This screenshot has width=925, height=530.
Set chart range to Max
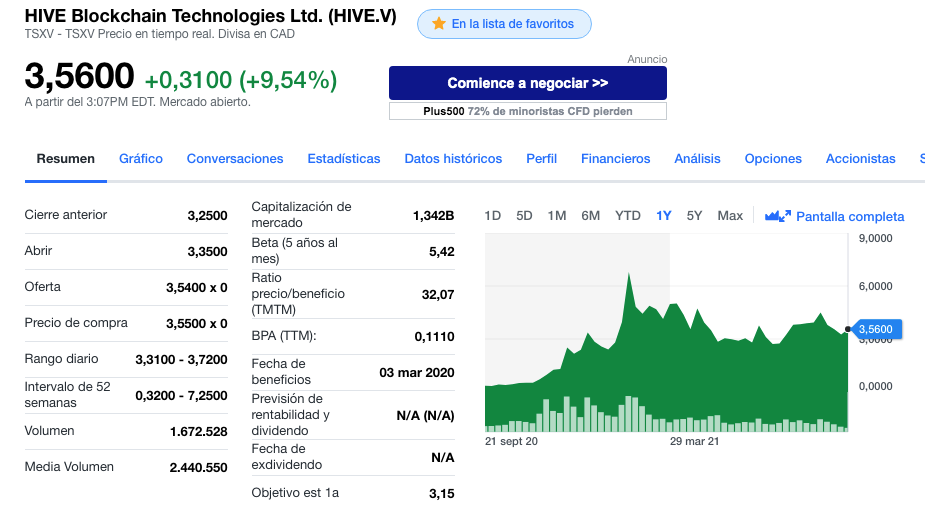click(730, 216)
